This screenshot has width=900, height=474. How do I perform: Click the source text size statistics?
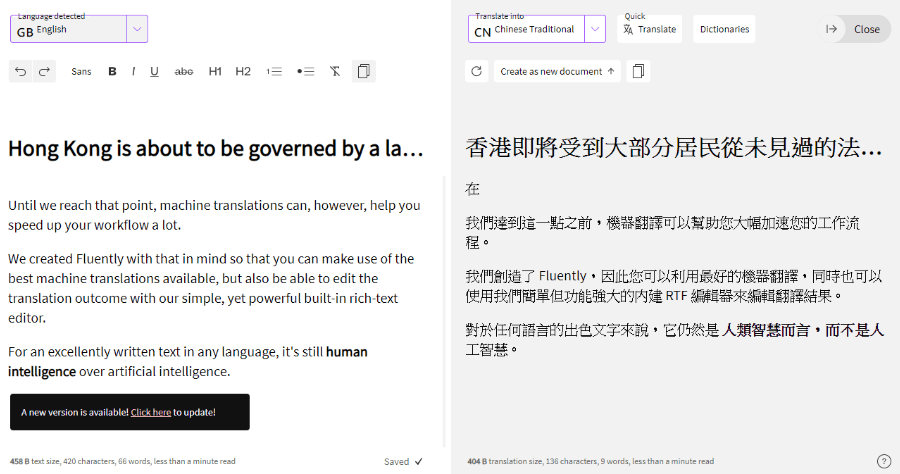(122, 461)
